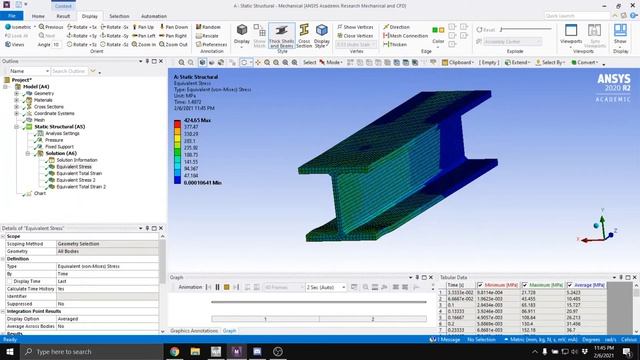Image resolution: width=640 pixels, height=360 pixels.
Task: Switch to the Home ribbon tab
Action: point(38,16)
